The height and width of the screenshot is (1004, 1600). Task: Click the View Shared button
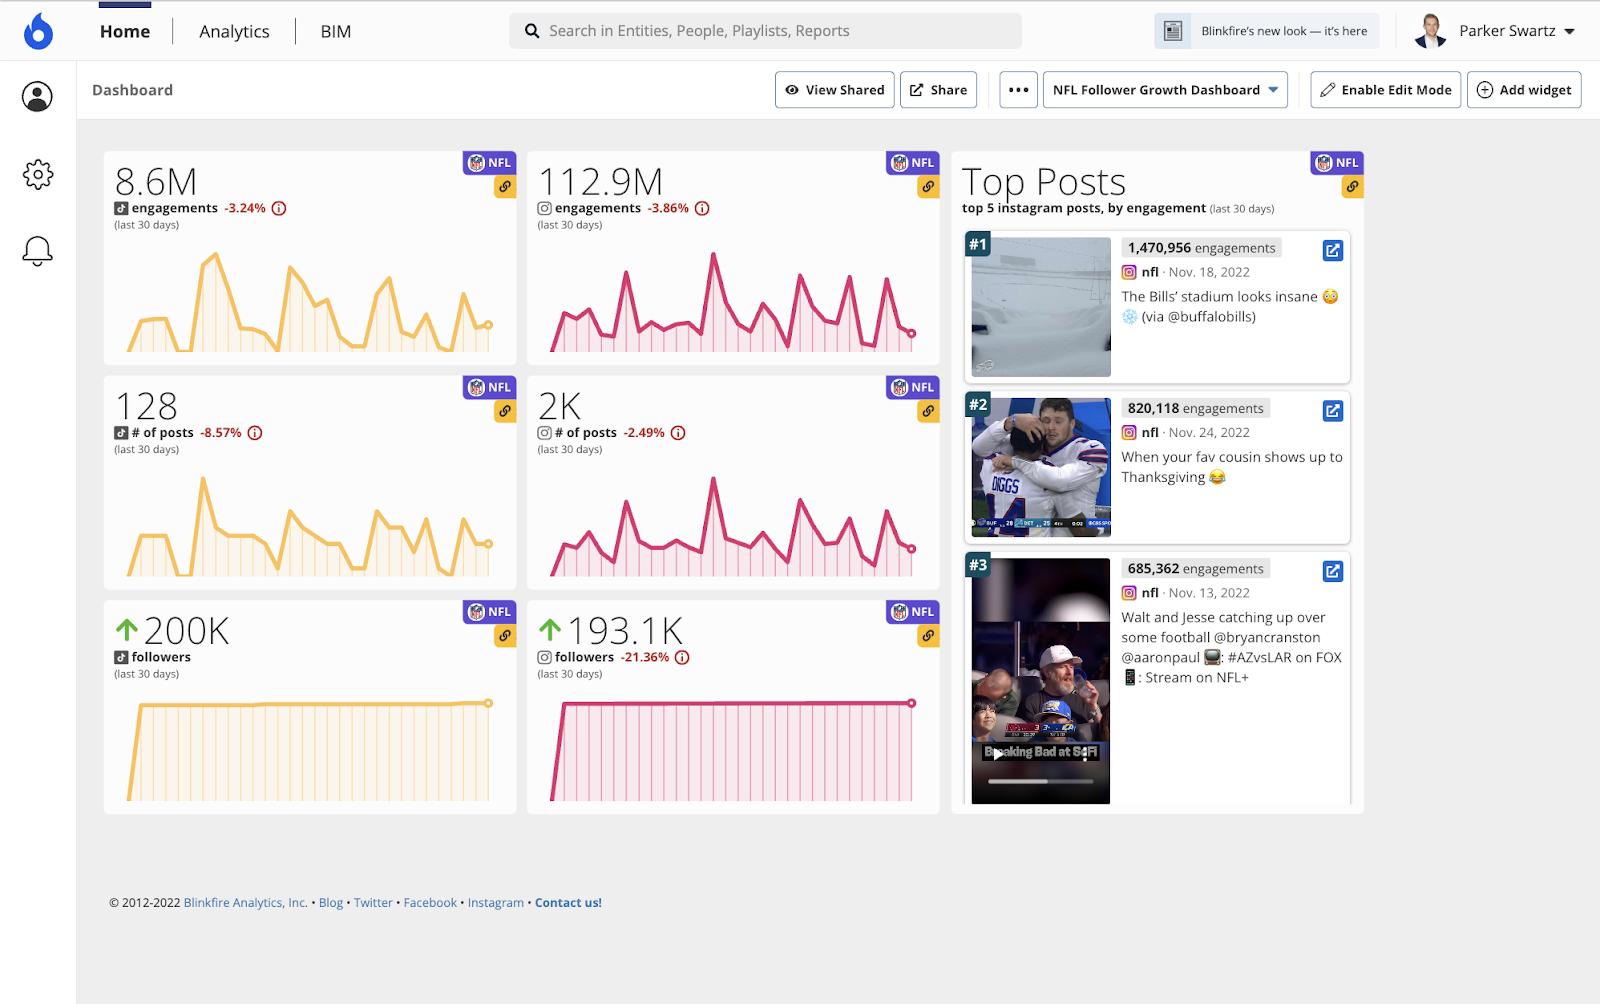point(835,90)
